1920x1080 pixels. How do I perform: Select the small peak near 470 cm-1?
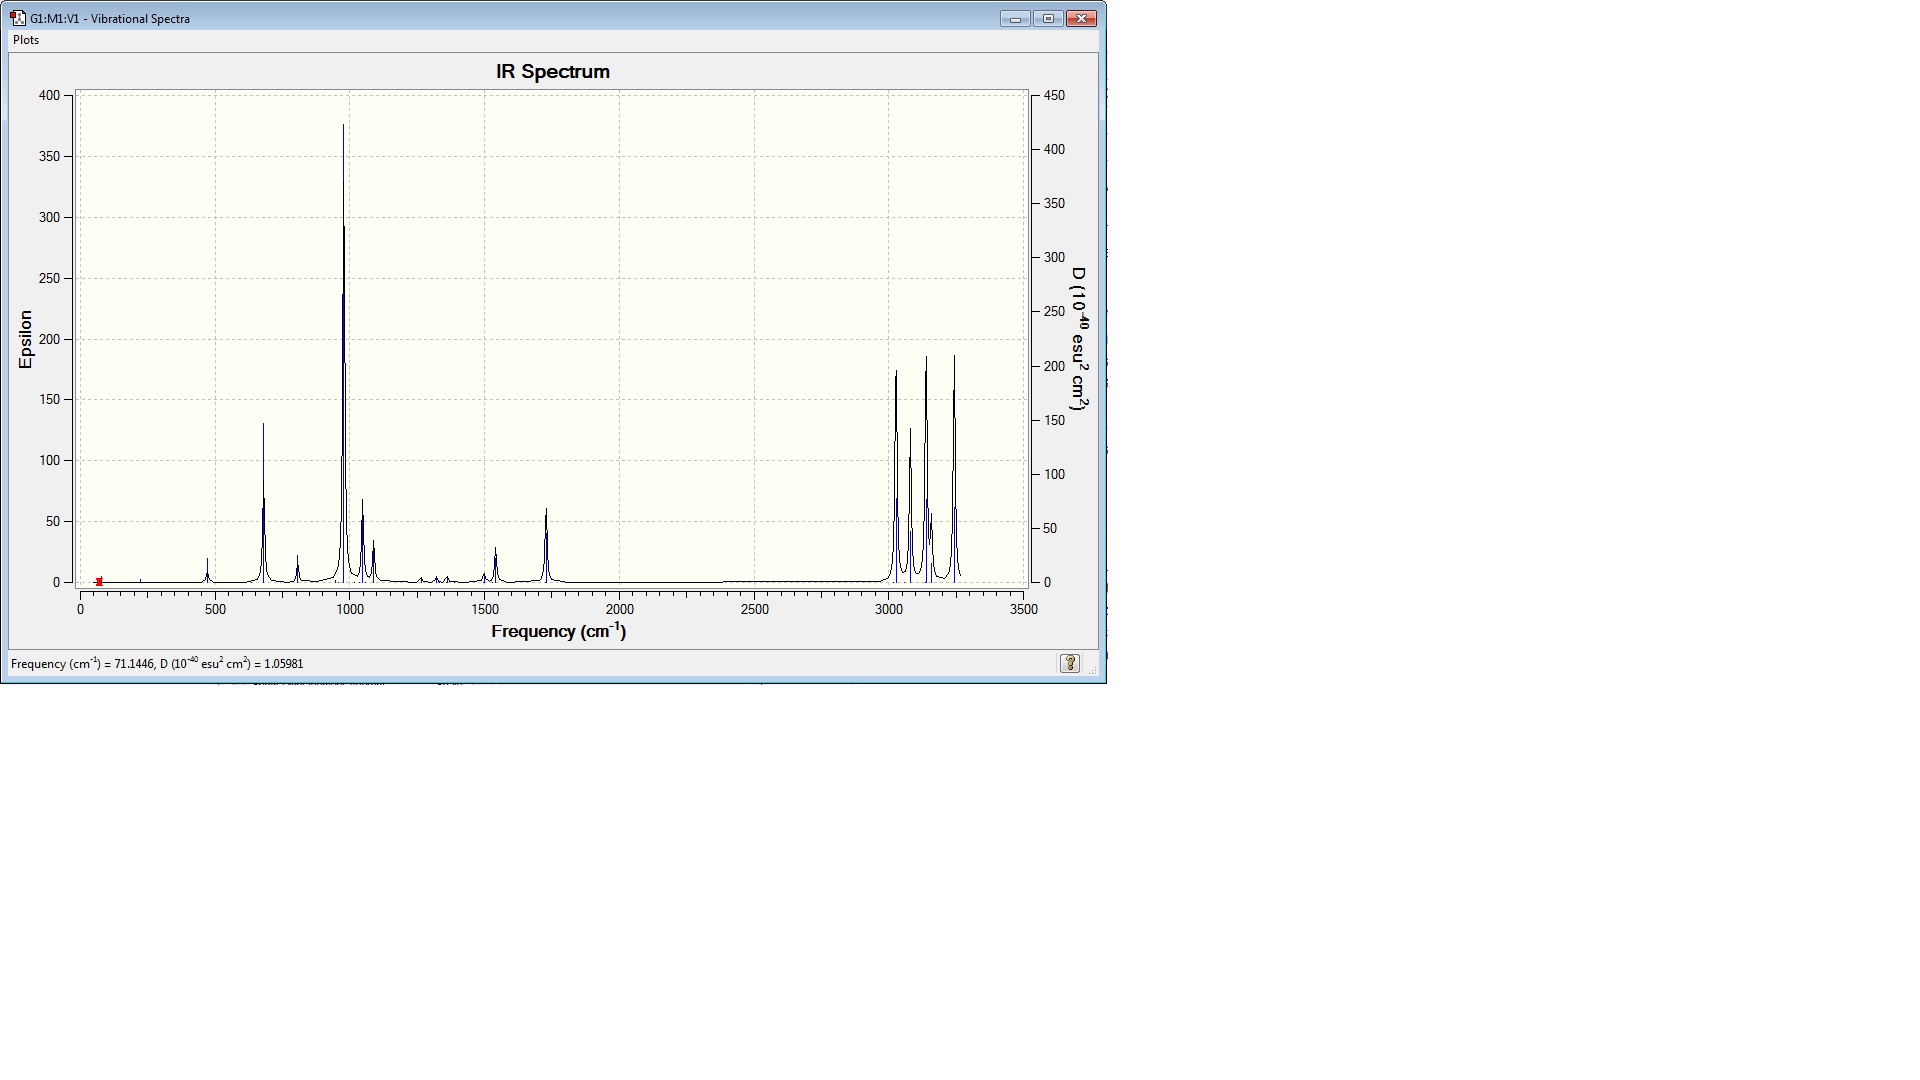pos(208,572)
